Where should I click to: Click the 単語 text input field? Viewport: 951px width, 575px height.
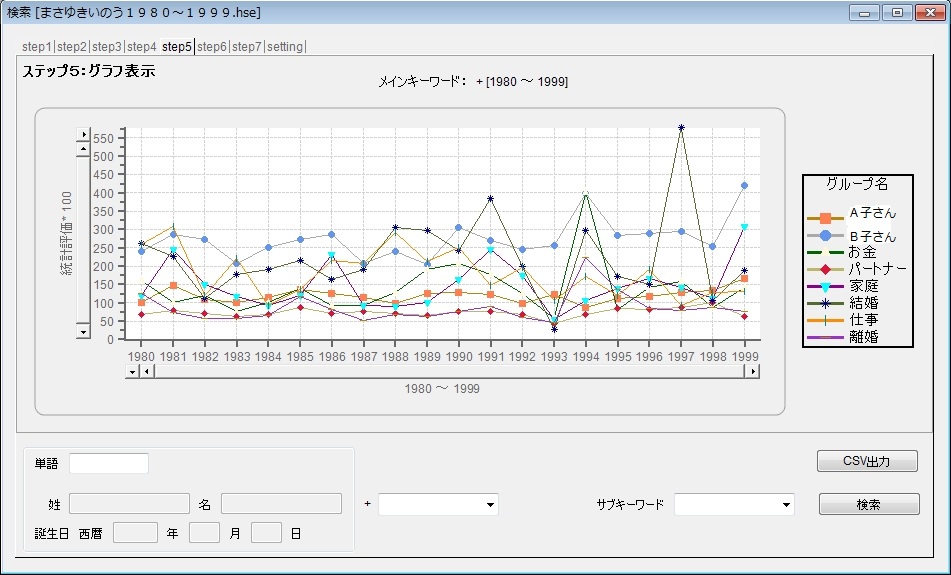coord(109,463)
